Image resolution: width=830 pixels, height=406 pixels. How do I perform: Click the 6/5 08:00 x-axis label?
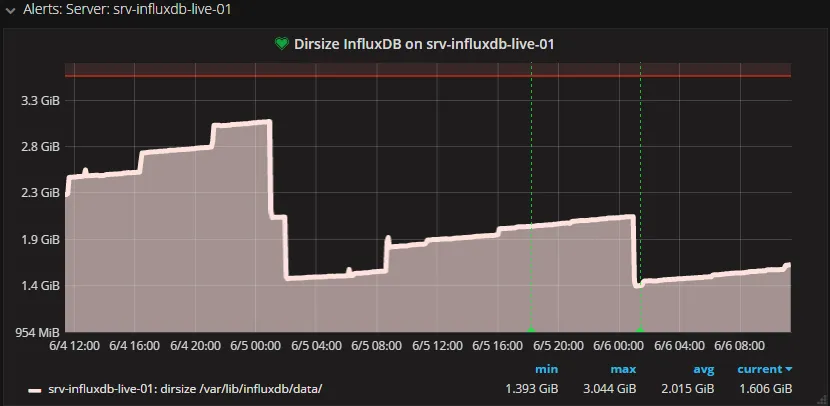pos(376,346)
